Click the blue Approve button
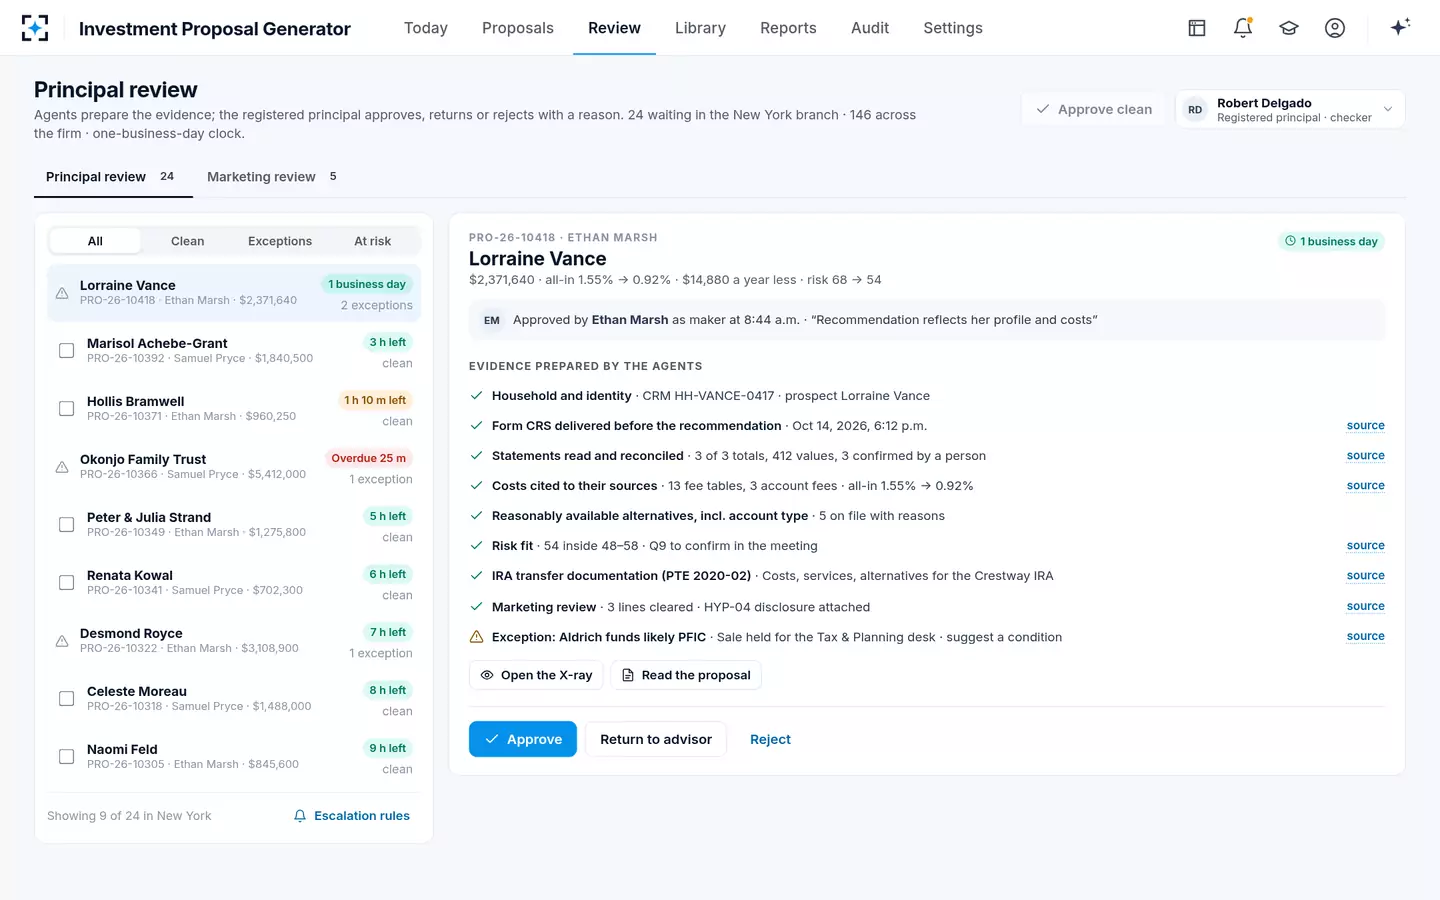Viewport: 1440px width, 900px height. click(523, 739)
